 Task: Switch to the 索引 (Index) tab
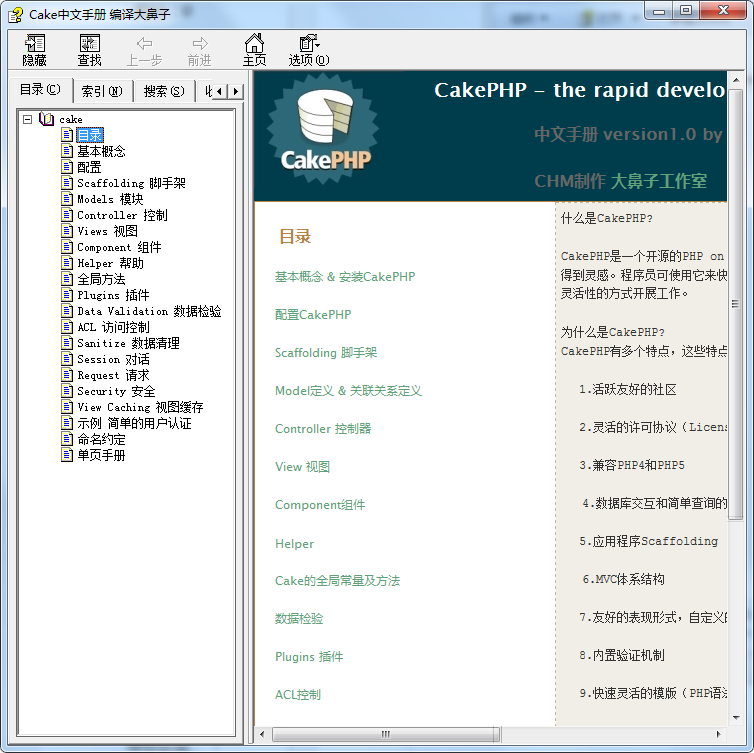[x=101, y=91]
